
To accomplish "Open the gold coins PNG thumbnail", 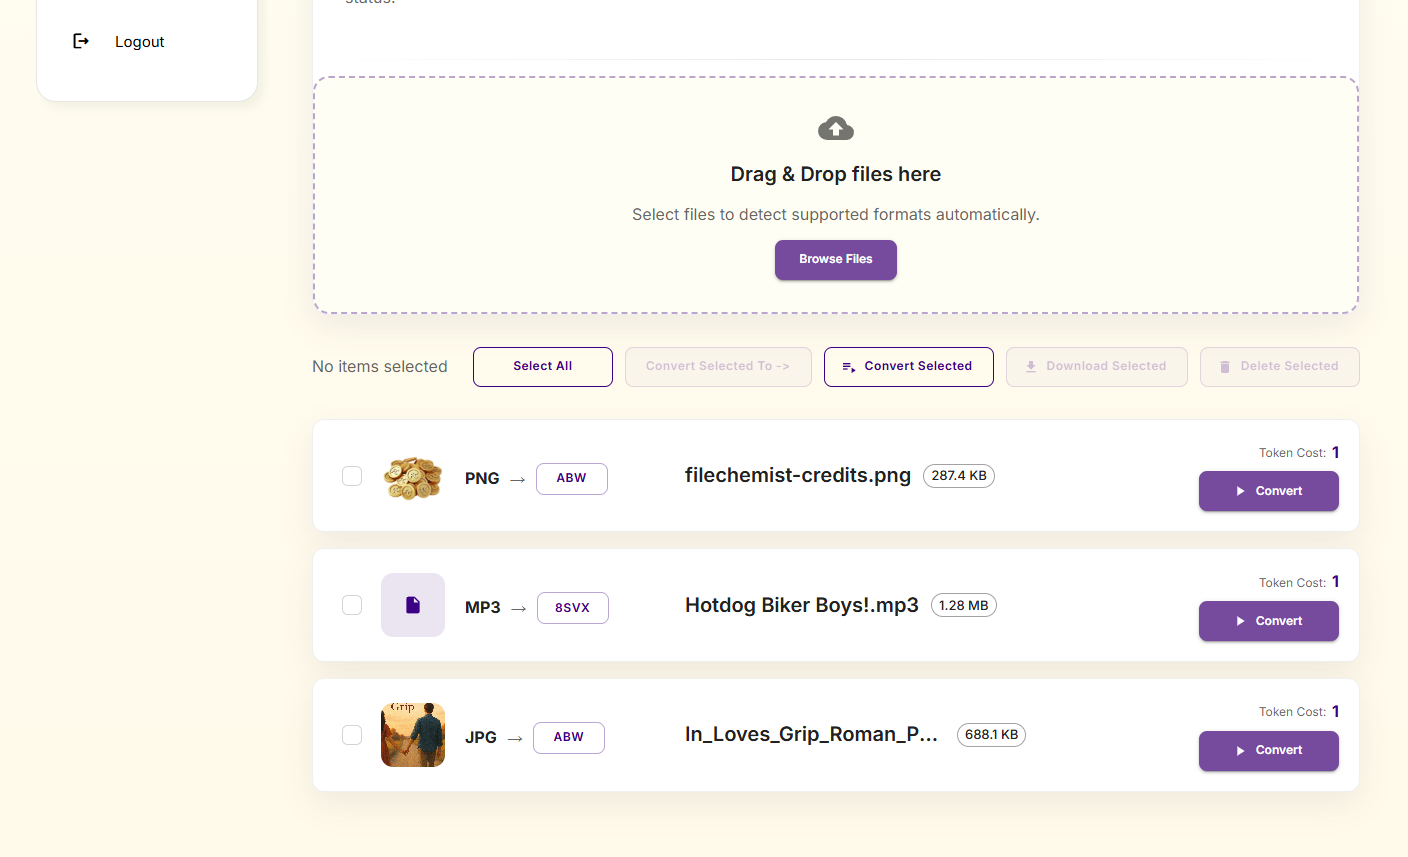I will [413, 477].
